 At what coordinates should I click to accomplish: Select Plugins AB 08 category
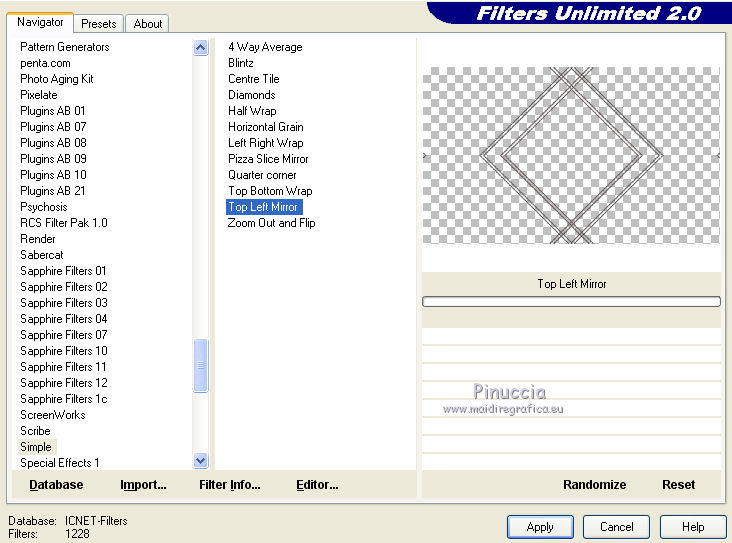53,142
